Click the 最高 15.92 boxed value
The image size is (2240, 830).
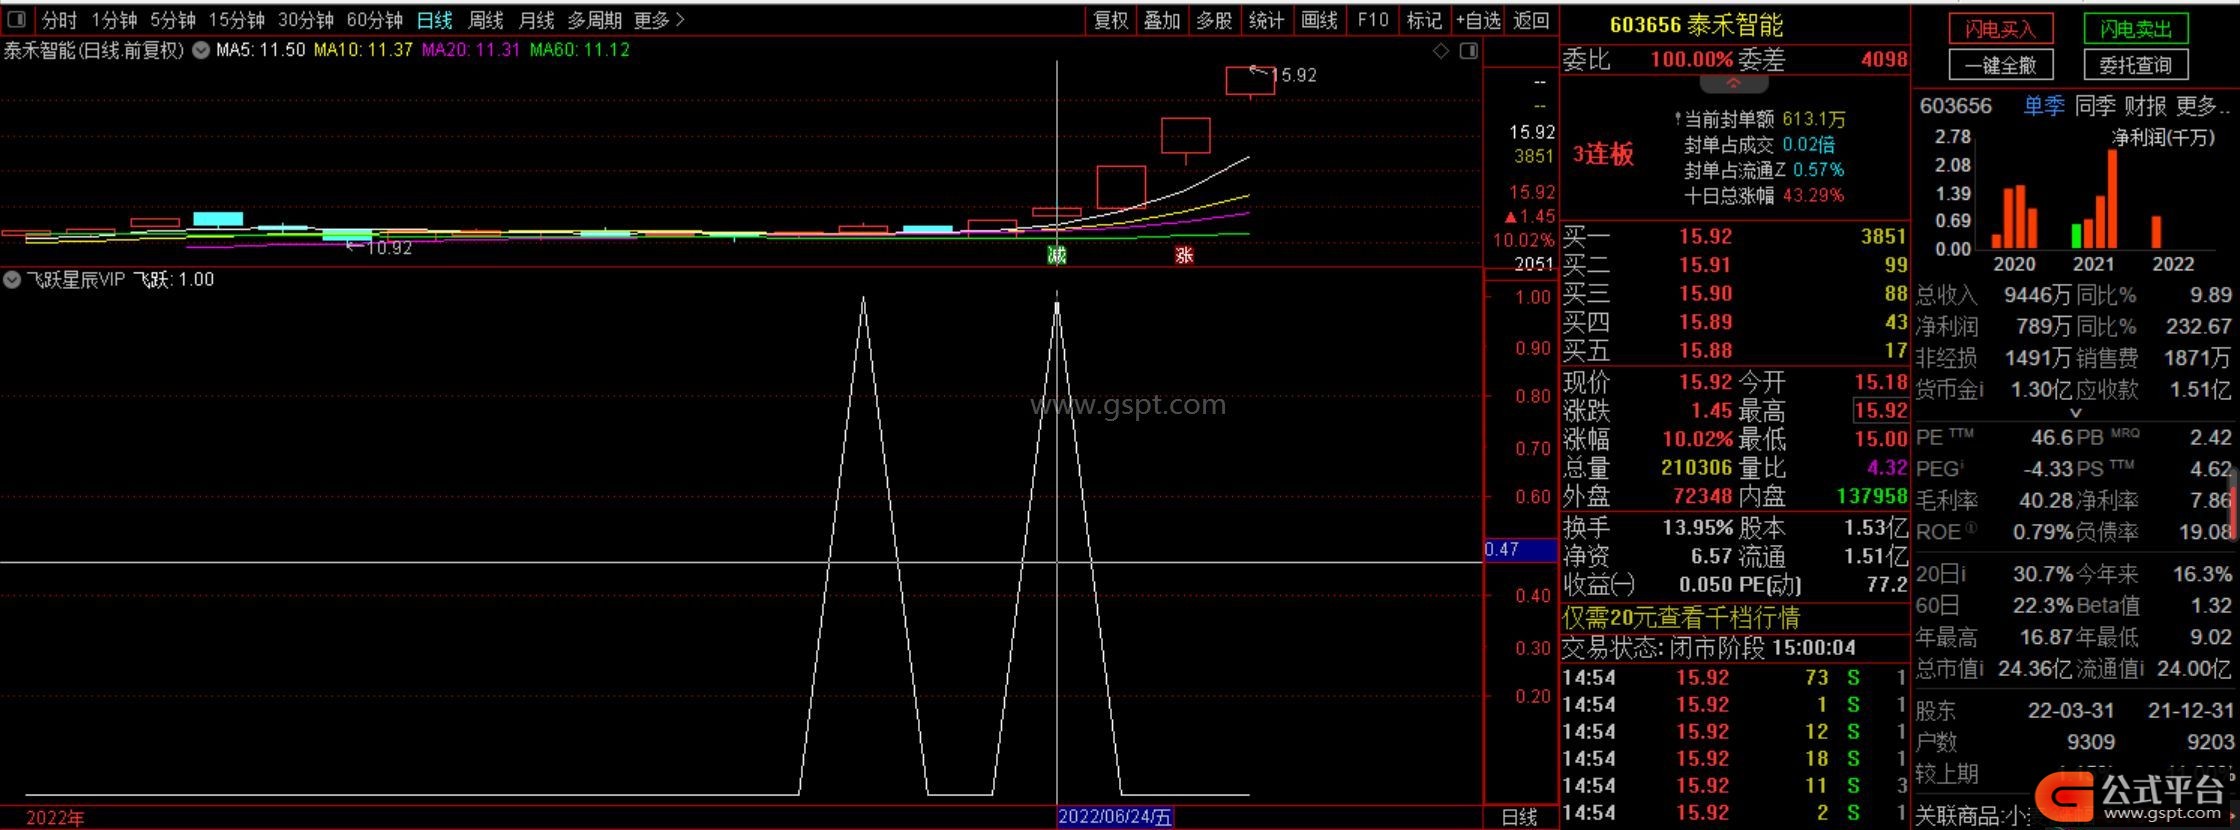click(1880, 411)
